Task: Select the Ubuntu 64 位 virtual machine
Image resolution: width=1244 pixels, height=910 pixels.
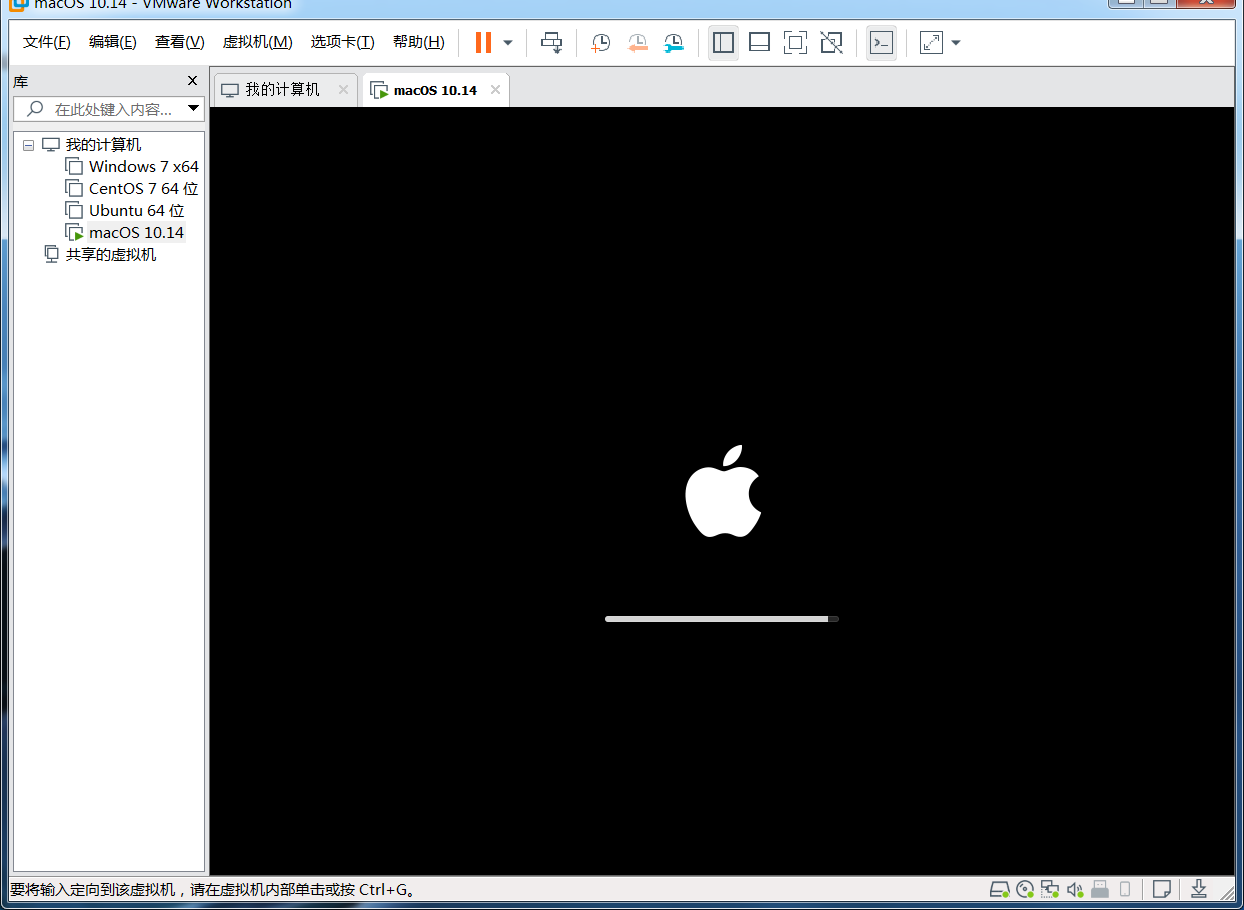Action: pos(133,210)
